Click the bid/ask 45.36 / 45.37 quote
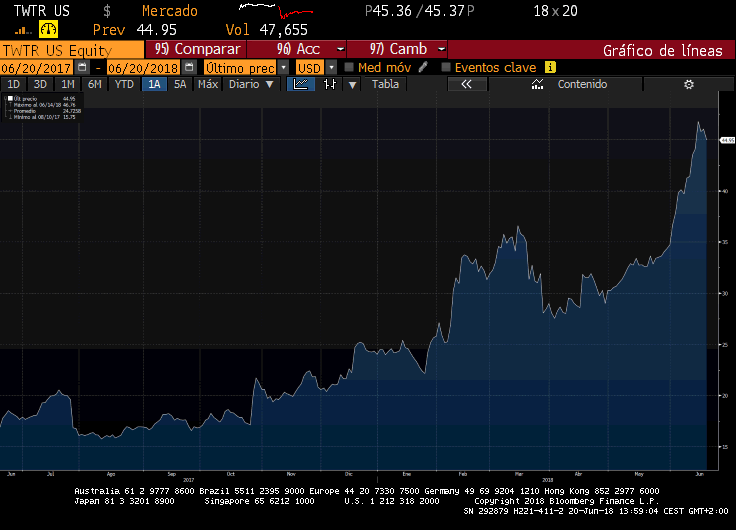This screenshot has width=736, height=530. coord(419,11)
